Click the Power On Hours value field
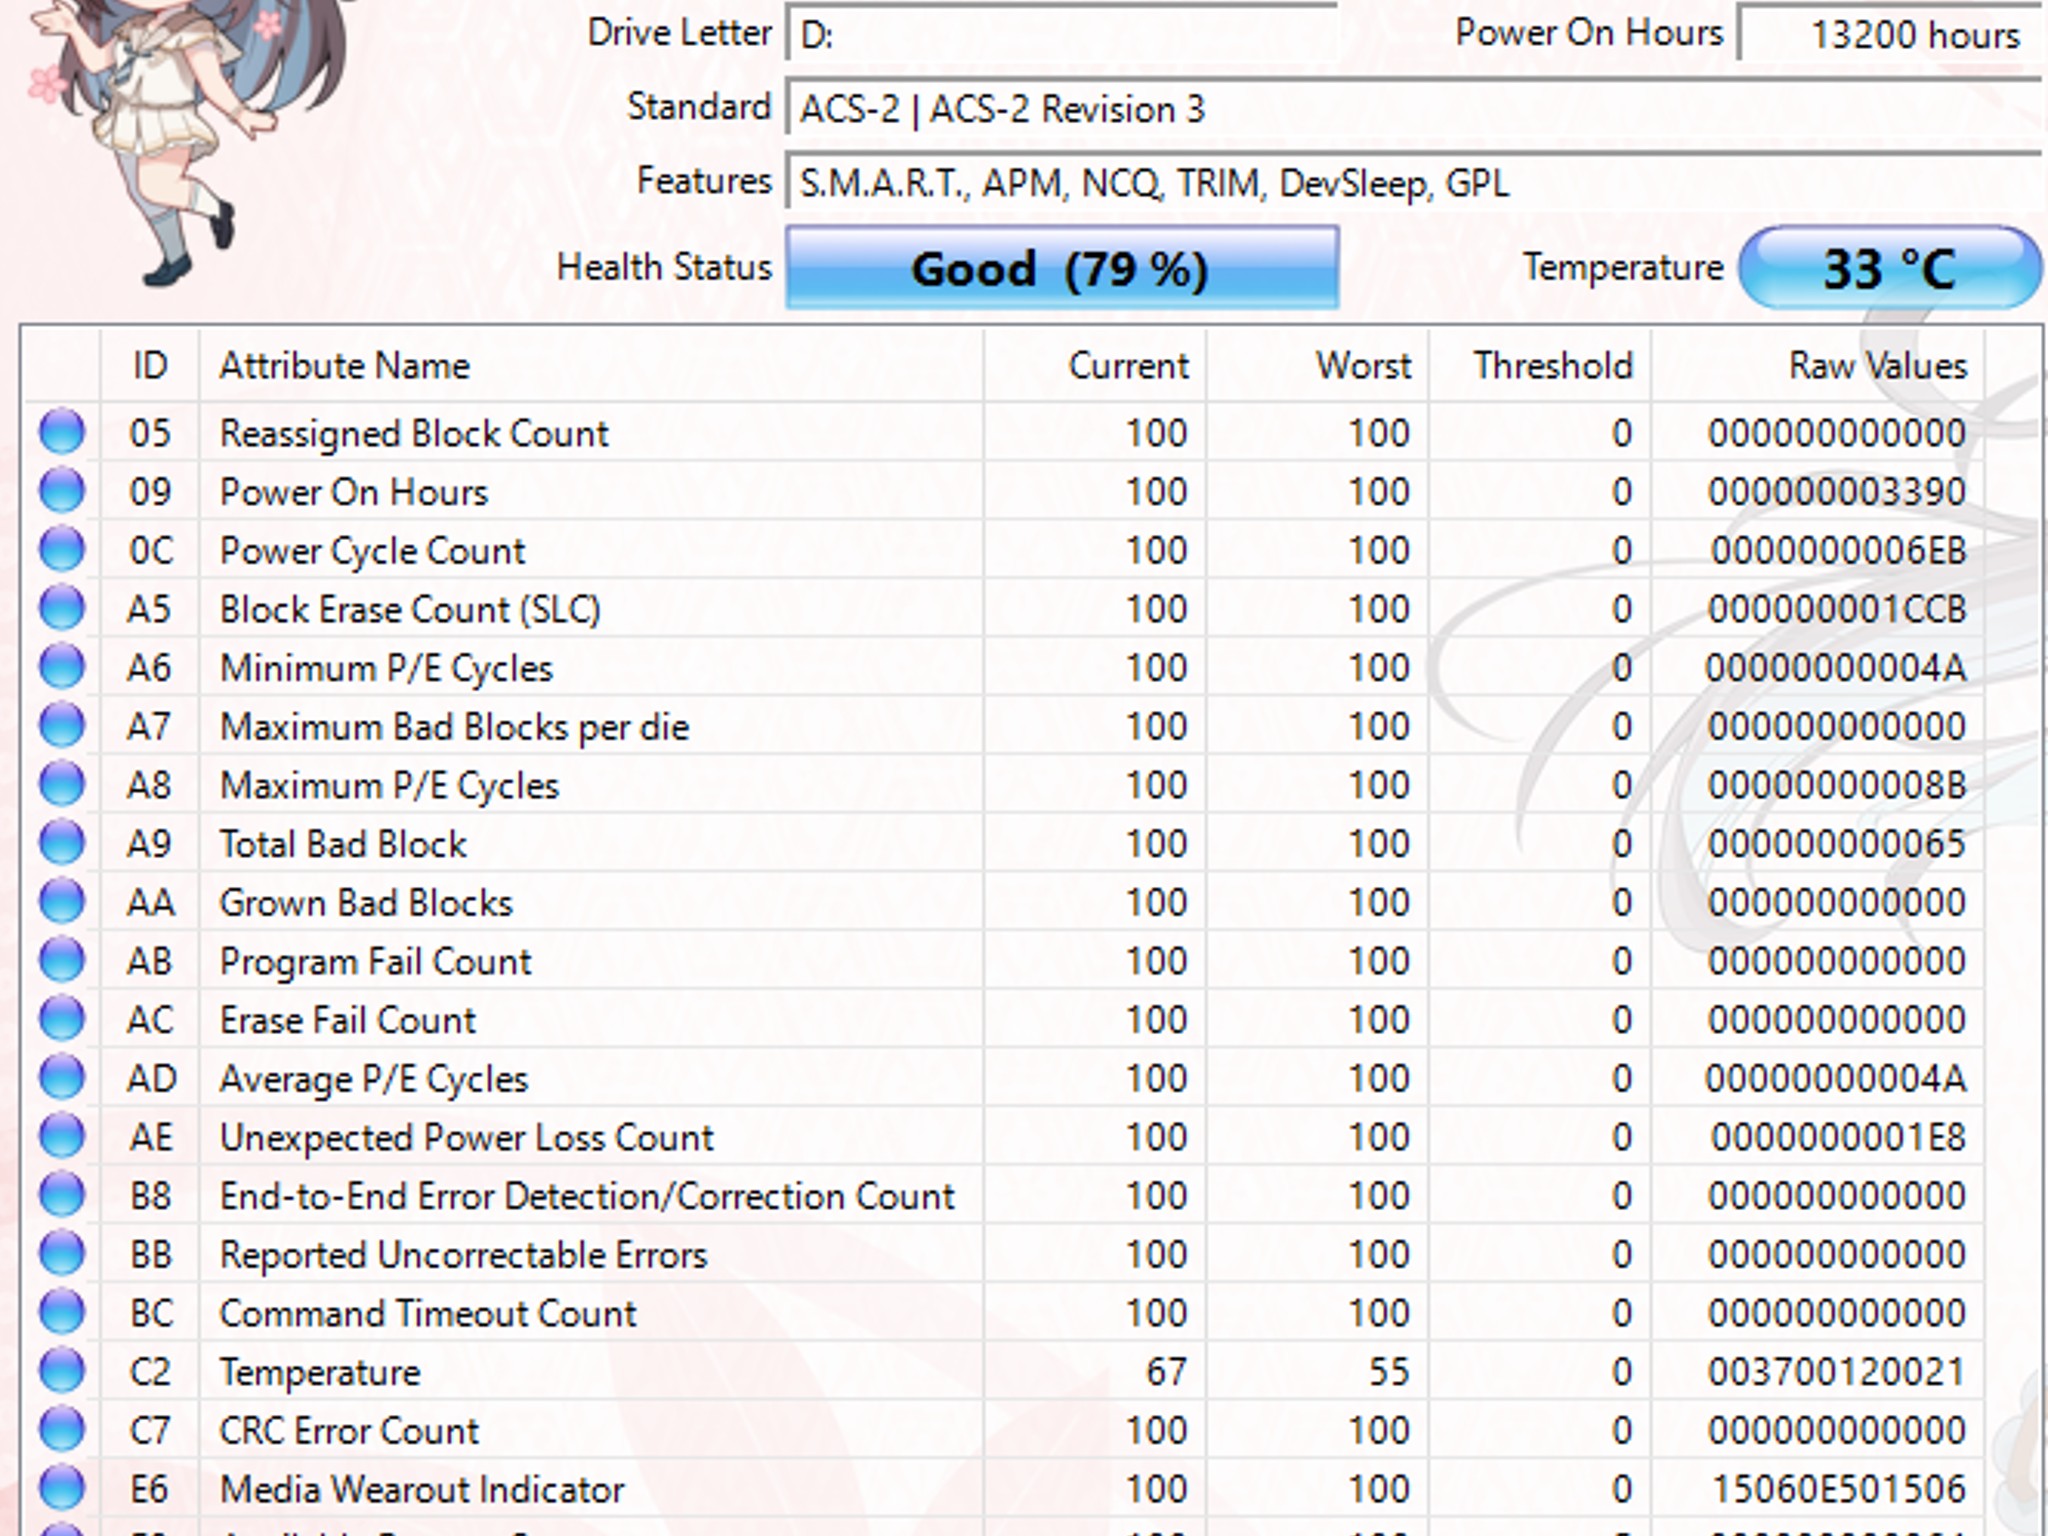Image resolution: width=2048 pixels, height=1536 pixels. 1890,35
